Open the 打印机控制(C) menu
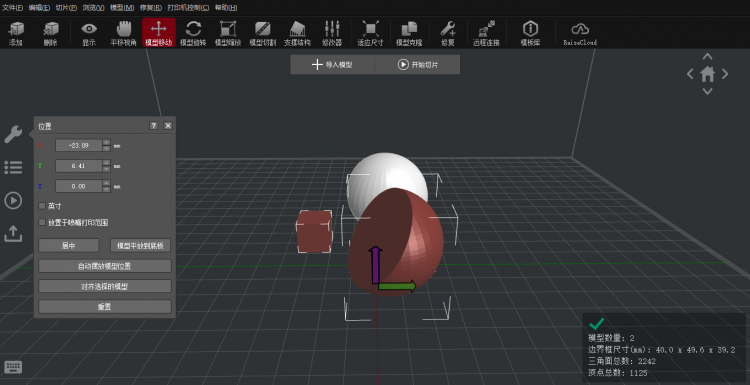This screenshot has height=385, width=750. coord(188,8)
